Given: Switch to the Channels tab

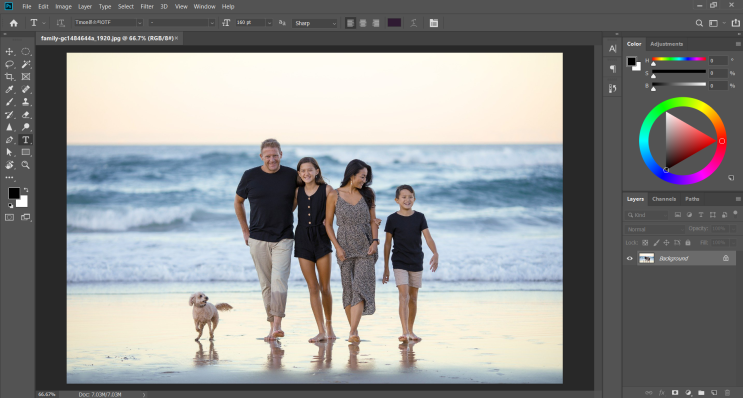Looking at the screenshot, I should coord(664,199).
